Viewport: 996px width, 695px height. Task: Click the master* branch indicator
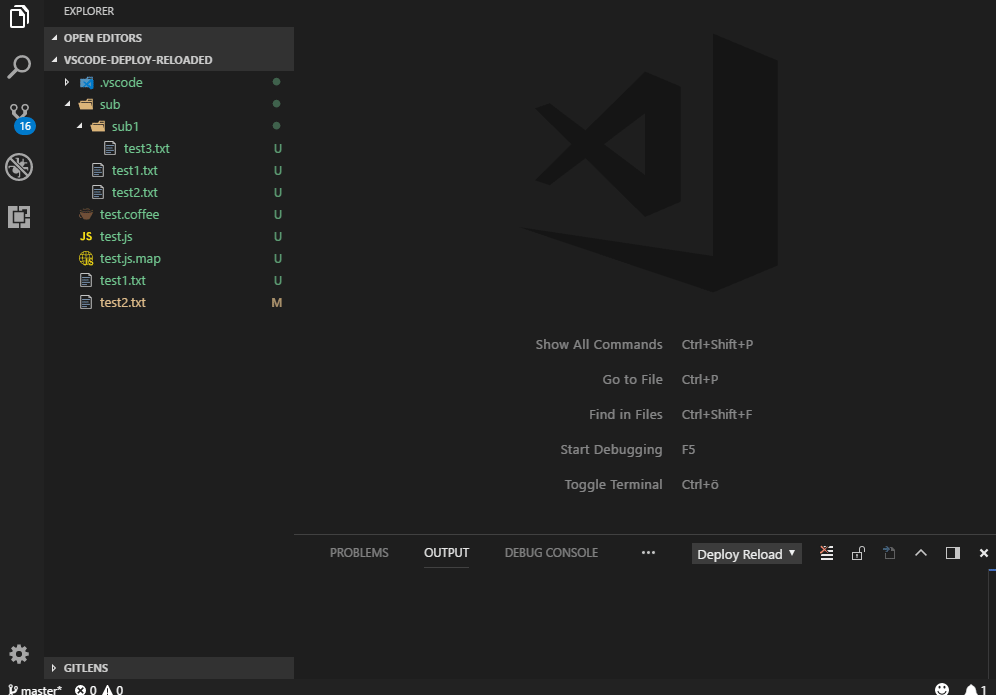(x=35, y=689)
